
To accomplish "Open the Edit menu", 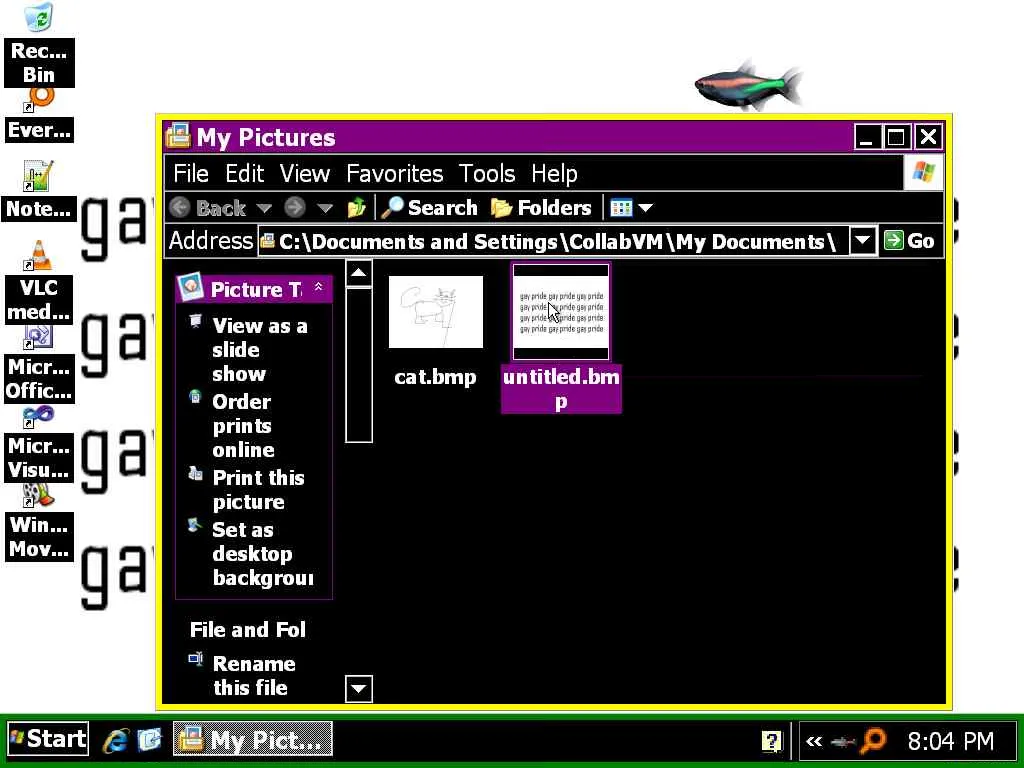I will [244, 174].
